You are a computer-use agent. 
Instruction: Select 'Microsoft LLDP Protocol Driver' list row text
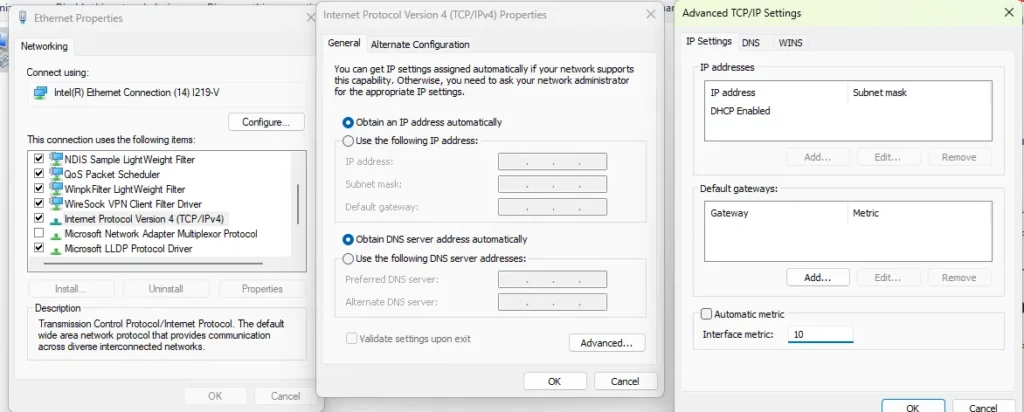click(x=129, y=249)
